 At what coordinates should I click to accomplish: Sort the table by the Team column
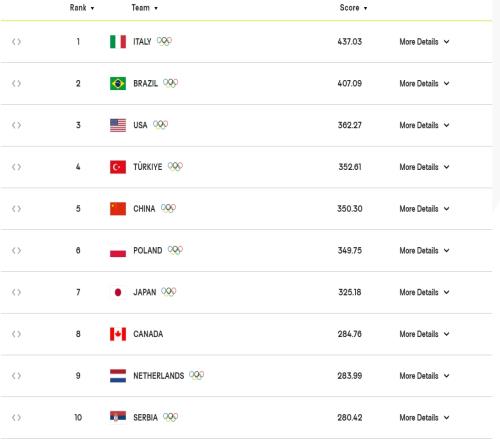tap(144, 8)
